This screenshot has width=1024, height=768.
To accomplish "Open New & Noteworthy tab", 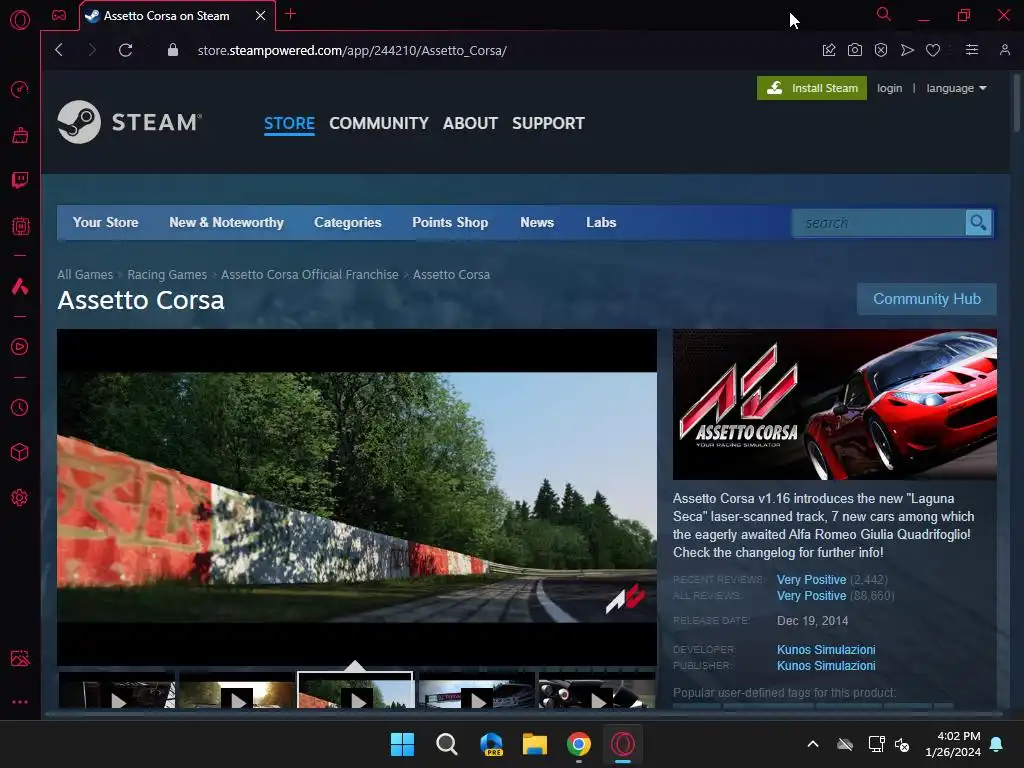I will pos(227,223).
